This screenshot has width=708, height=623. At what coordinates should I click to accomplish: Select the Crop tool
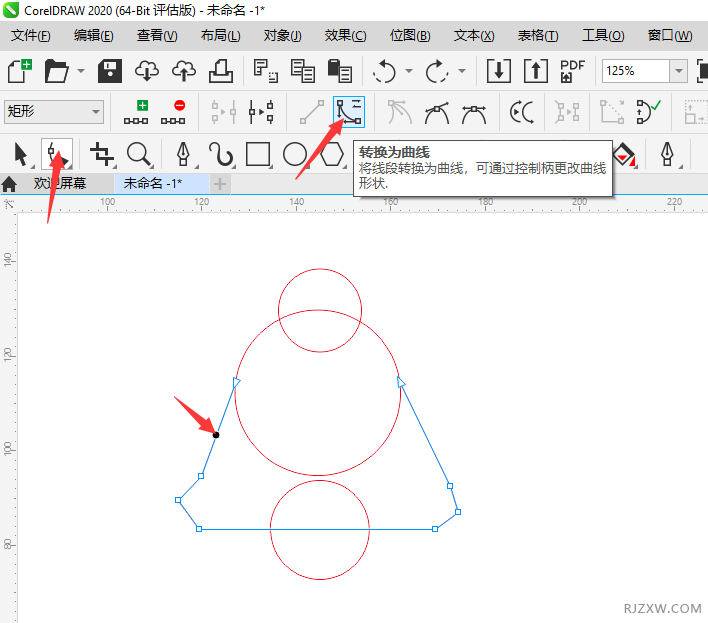(x=102, y=154)
